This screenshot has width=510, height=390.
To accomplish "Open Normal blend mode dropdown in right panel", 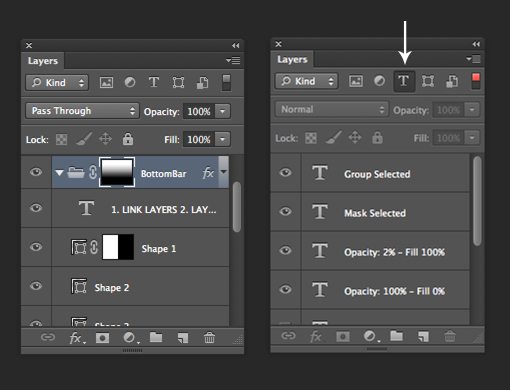I will [332, 109].
